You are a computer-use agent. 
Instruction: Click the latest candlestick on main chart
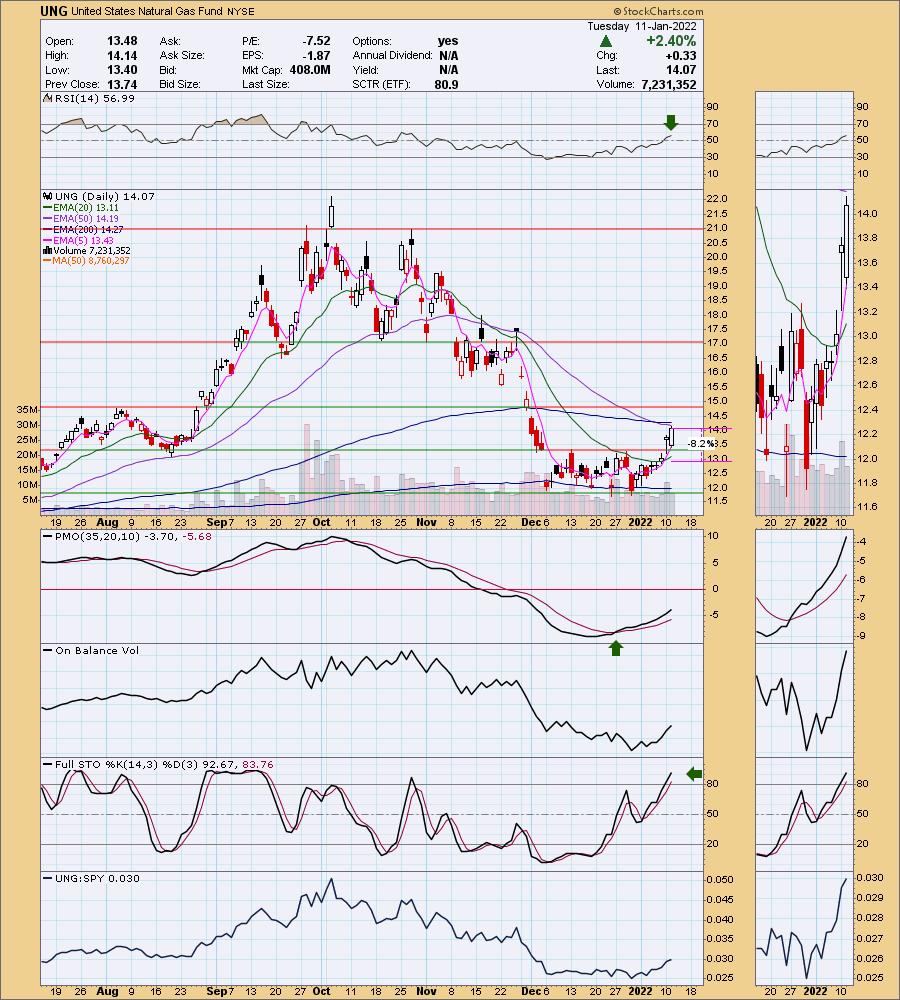(x=672, y=436)
